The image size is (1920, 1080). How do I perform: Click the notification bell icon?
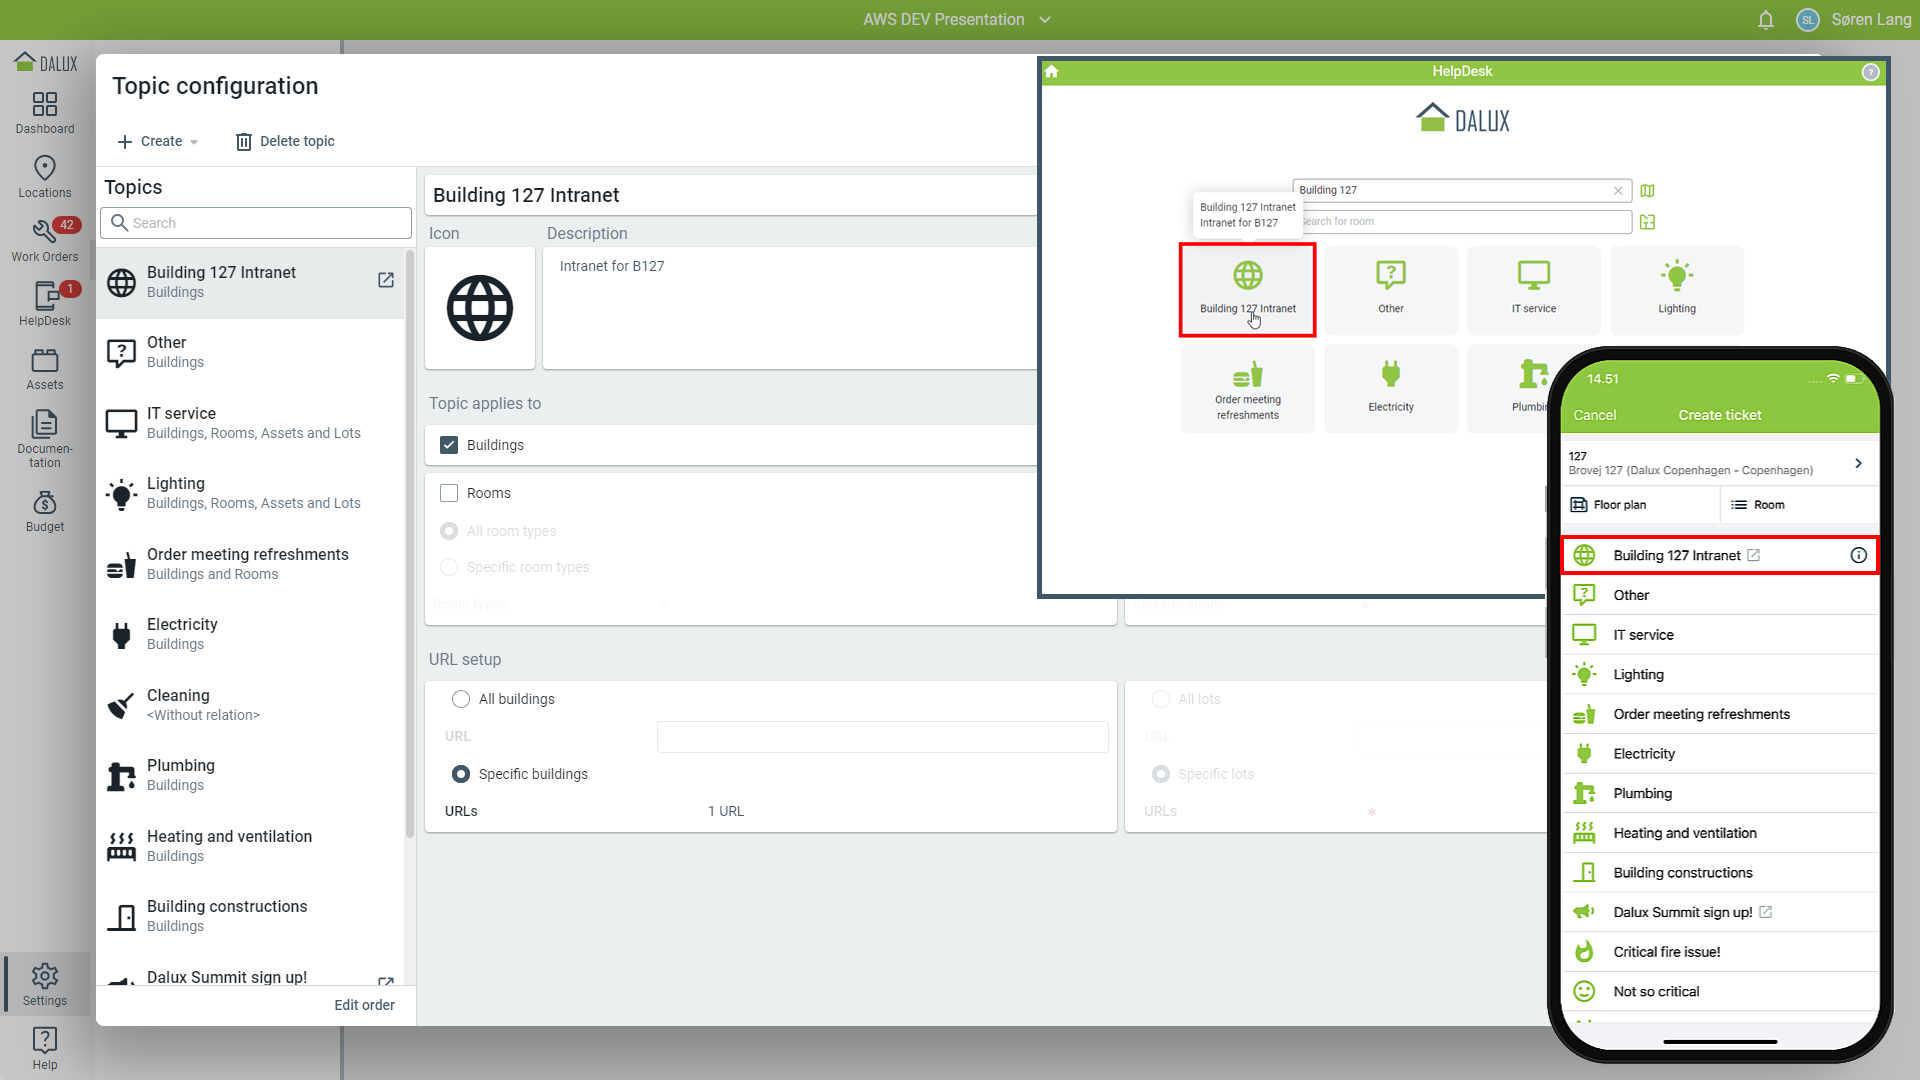point(1766,20)
